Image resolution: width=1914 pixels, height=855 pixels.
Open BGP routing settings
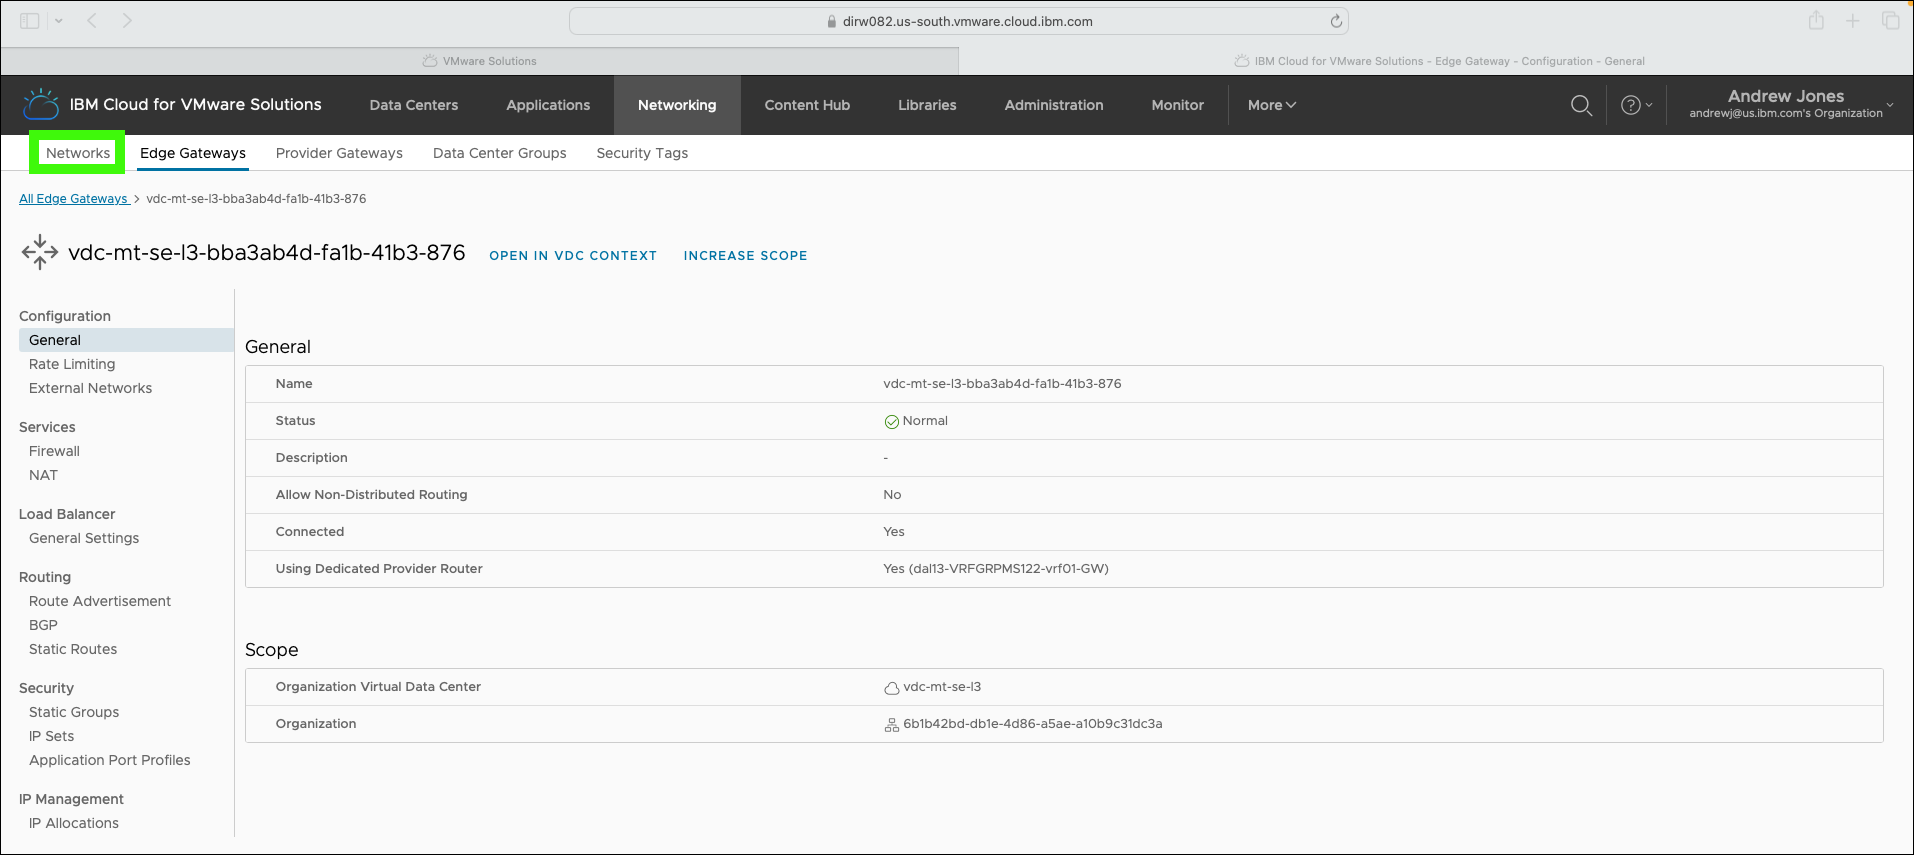tap(43, 625)
